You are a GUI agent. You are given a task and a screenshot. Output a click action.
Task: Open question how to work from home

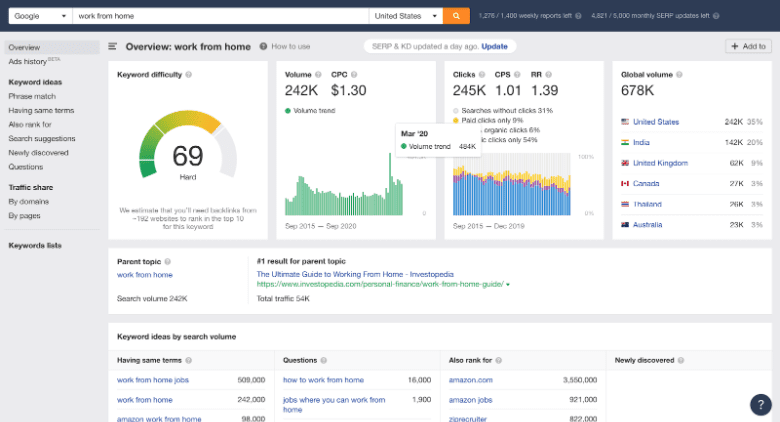point(323,380)
